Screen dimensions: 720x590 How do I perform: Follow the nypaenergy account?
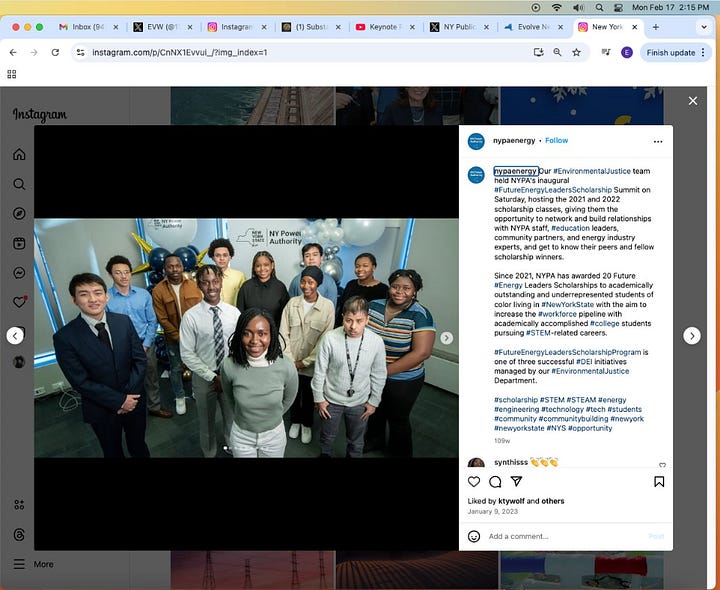[557, 140]
